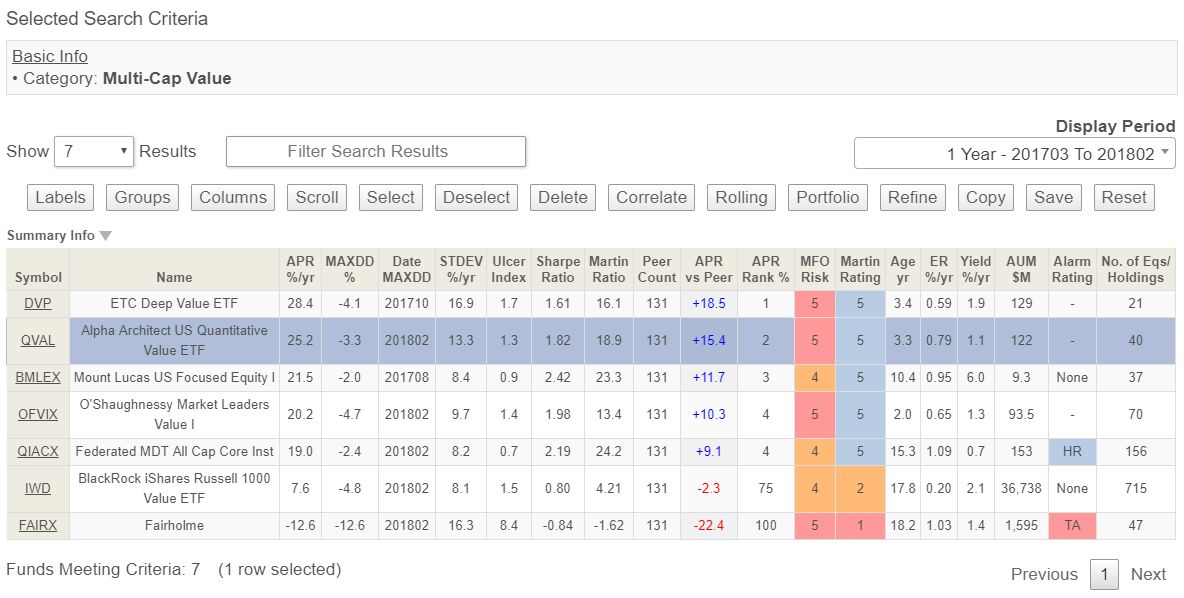1184x598 pixels.
Task: Collapse the Summary Info triangle expander
Action: (106, 236)
